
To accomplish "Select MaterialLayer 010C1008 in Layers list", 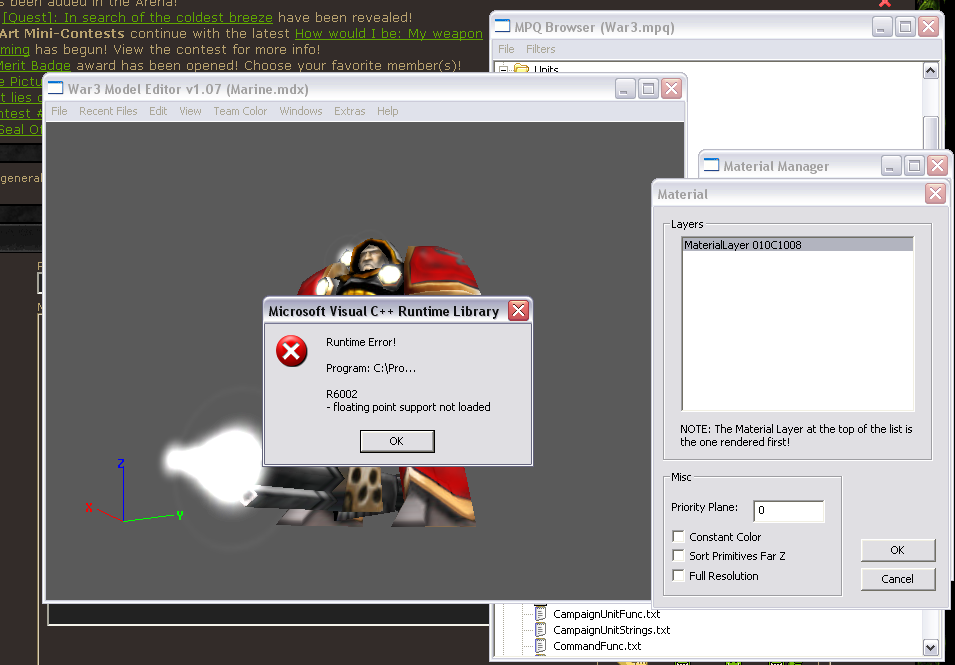I will [x=798, y=245].
